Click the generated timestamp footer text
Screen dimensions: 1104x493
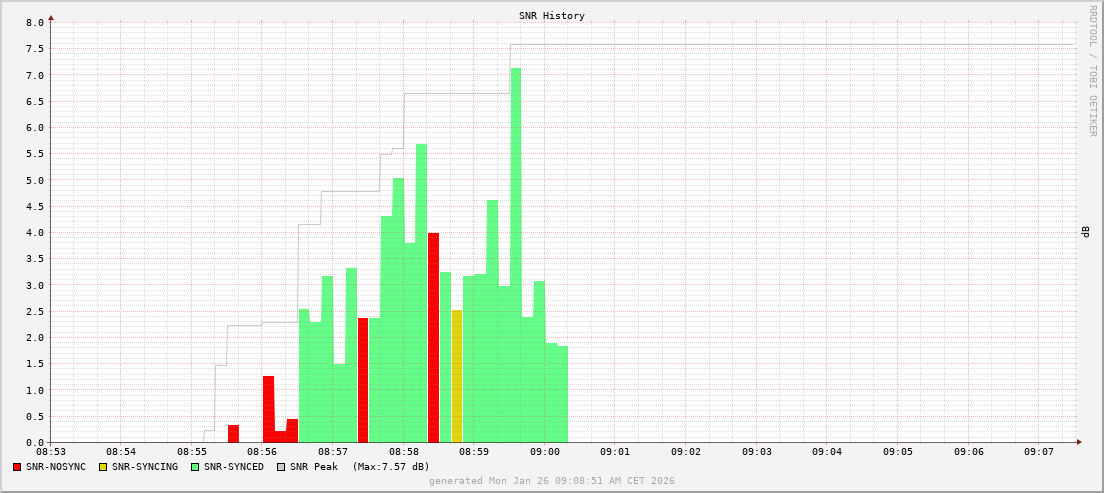click(552, 481)
